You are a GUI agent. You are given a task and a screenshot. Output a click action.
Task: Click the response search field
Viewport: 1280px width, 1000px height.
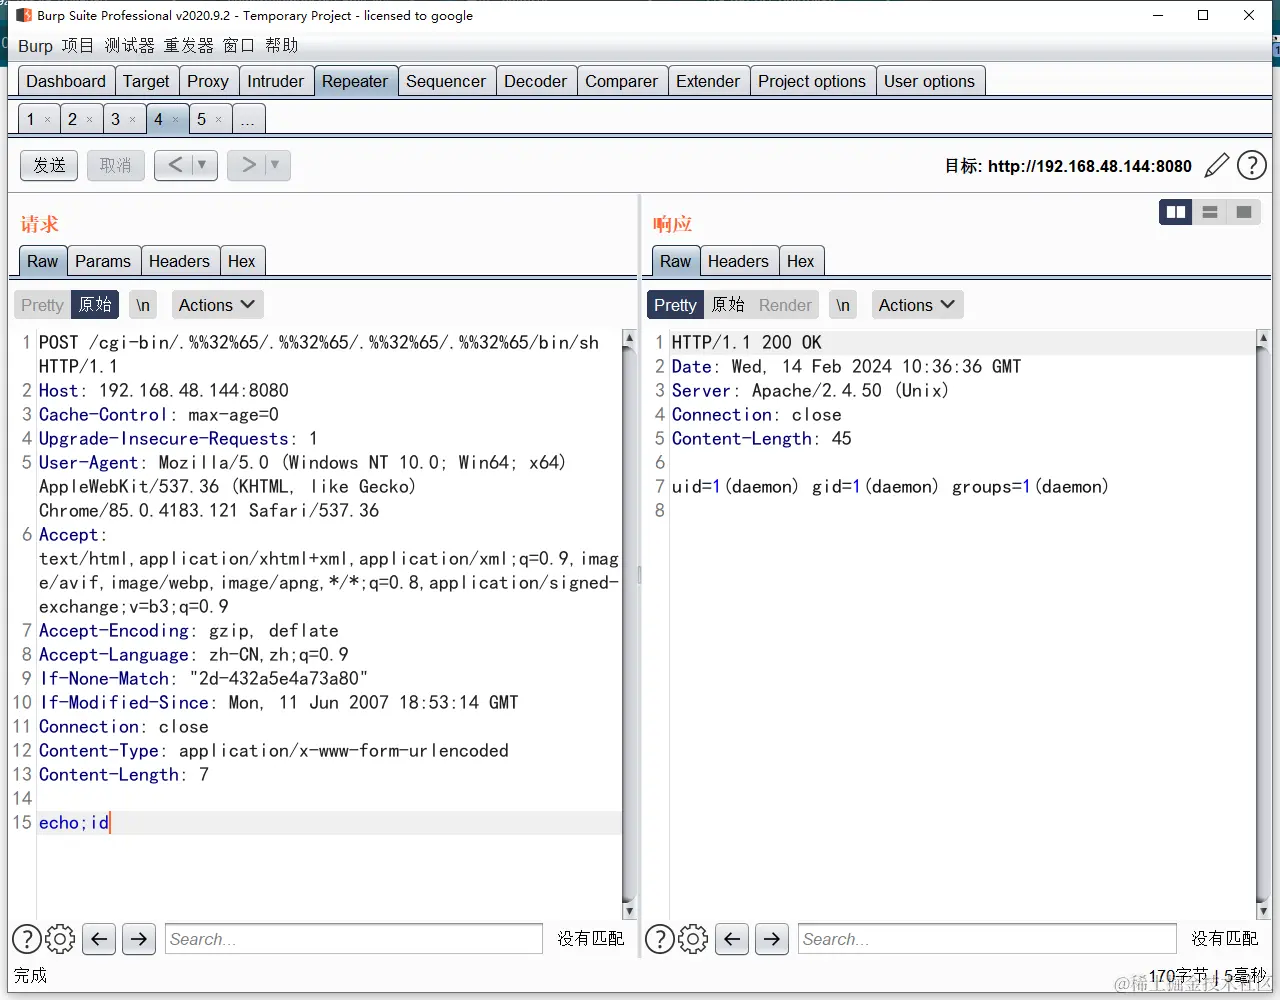[x=987, y=939]
